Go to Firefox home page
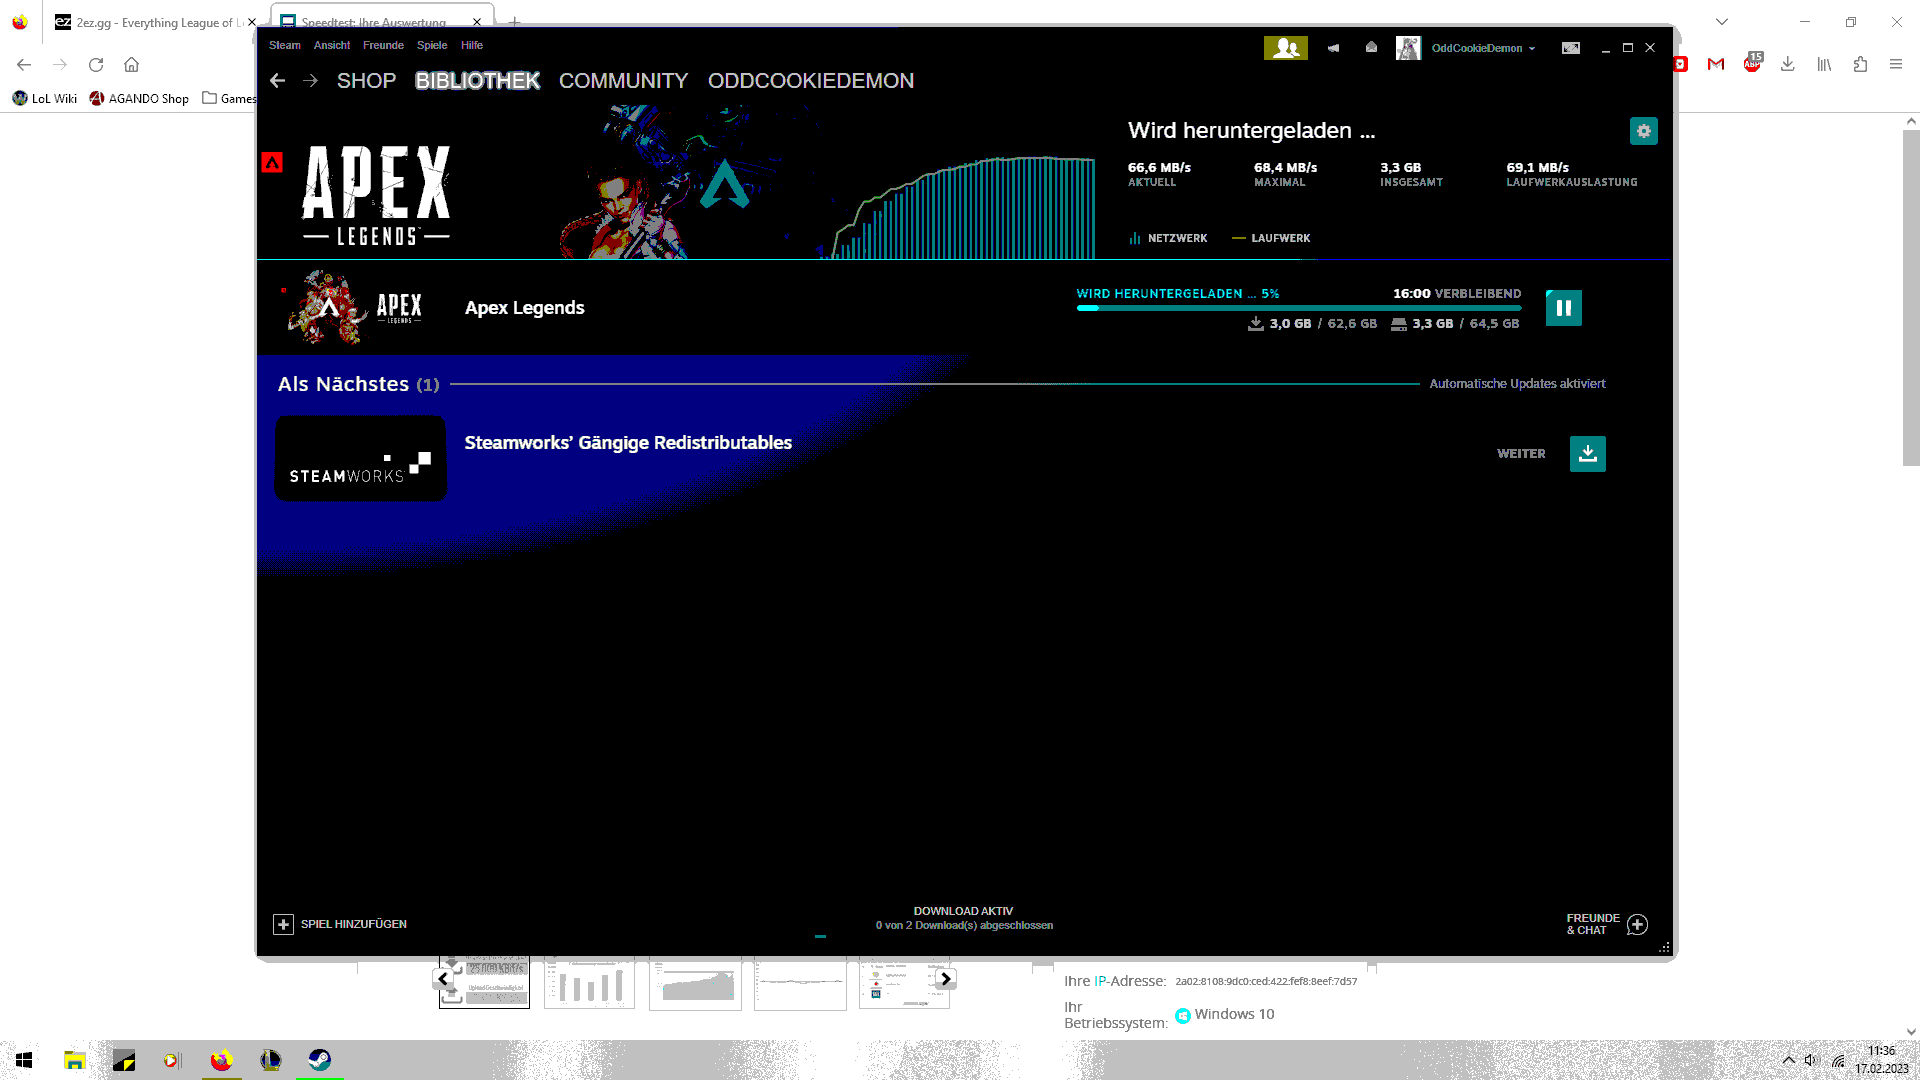This screenshot has height=1080, width=1920. tap(131, 65)
